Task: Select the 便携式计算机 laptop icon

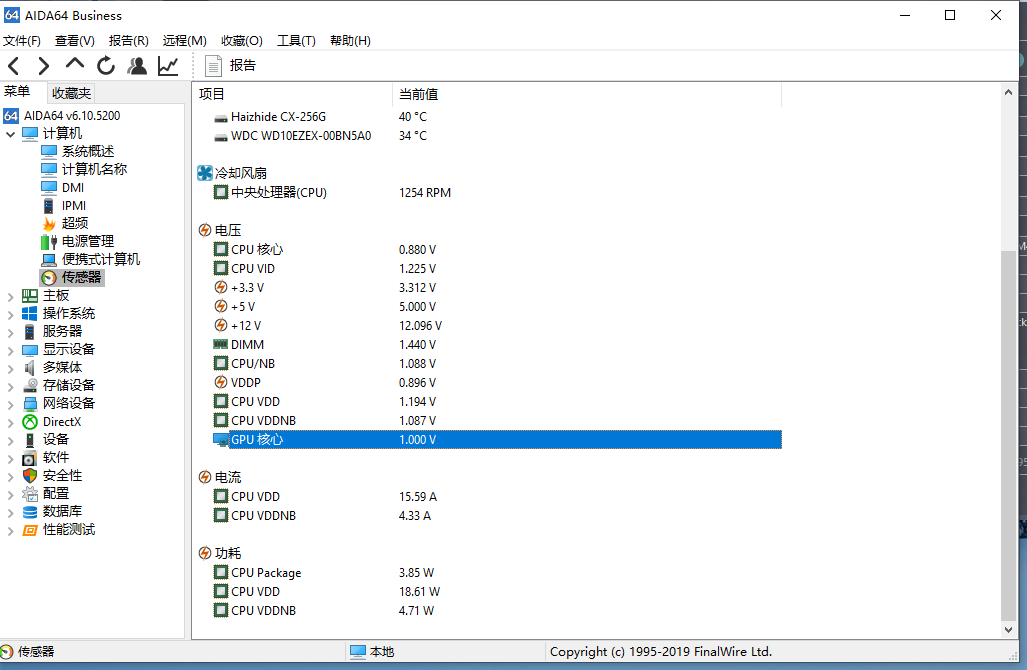Action: [x=48, y=259]
